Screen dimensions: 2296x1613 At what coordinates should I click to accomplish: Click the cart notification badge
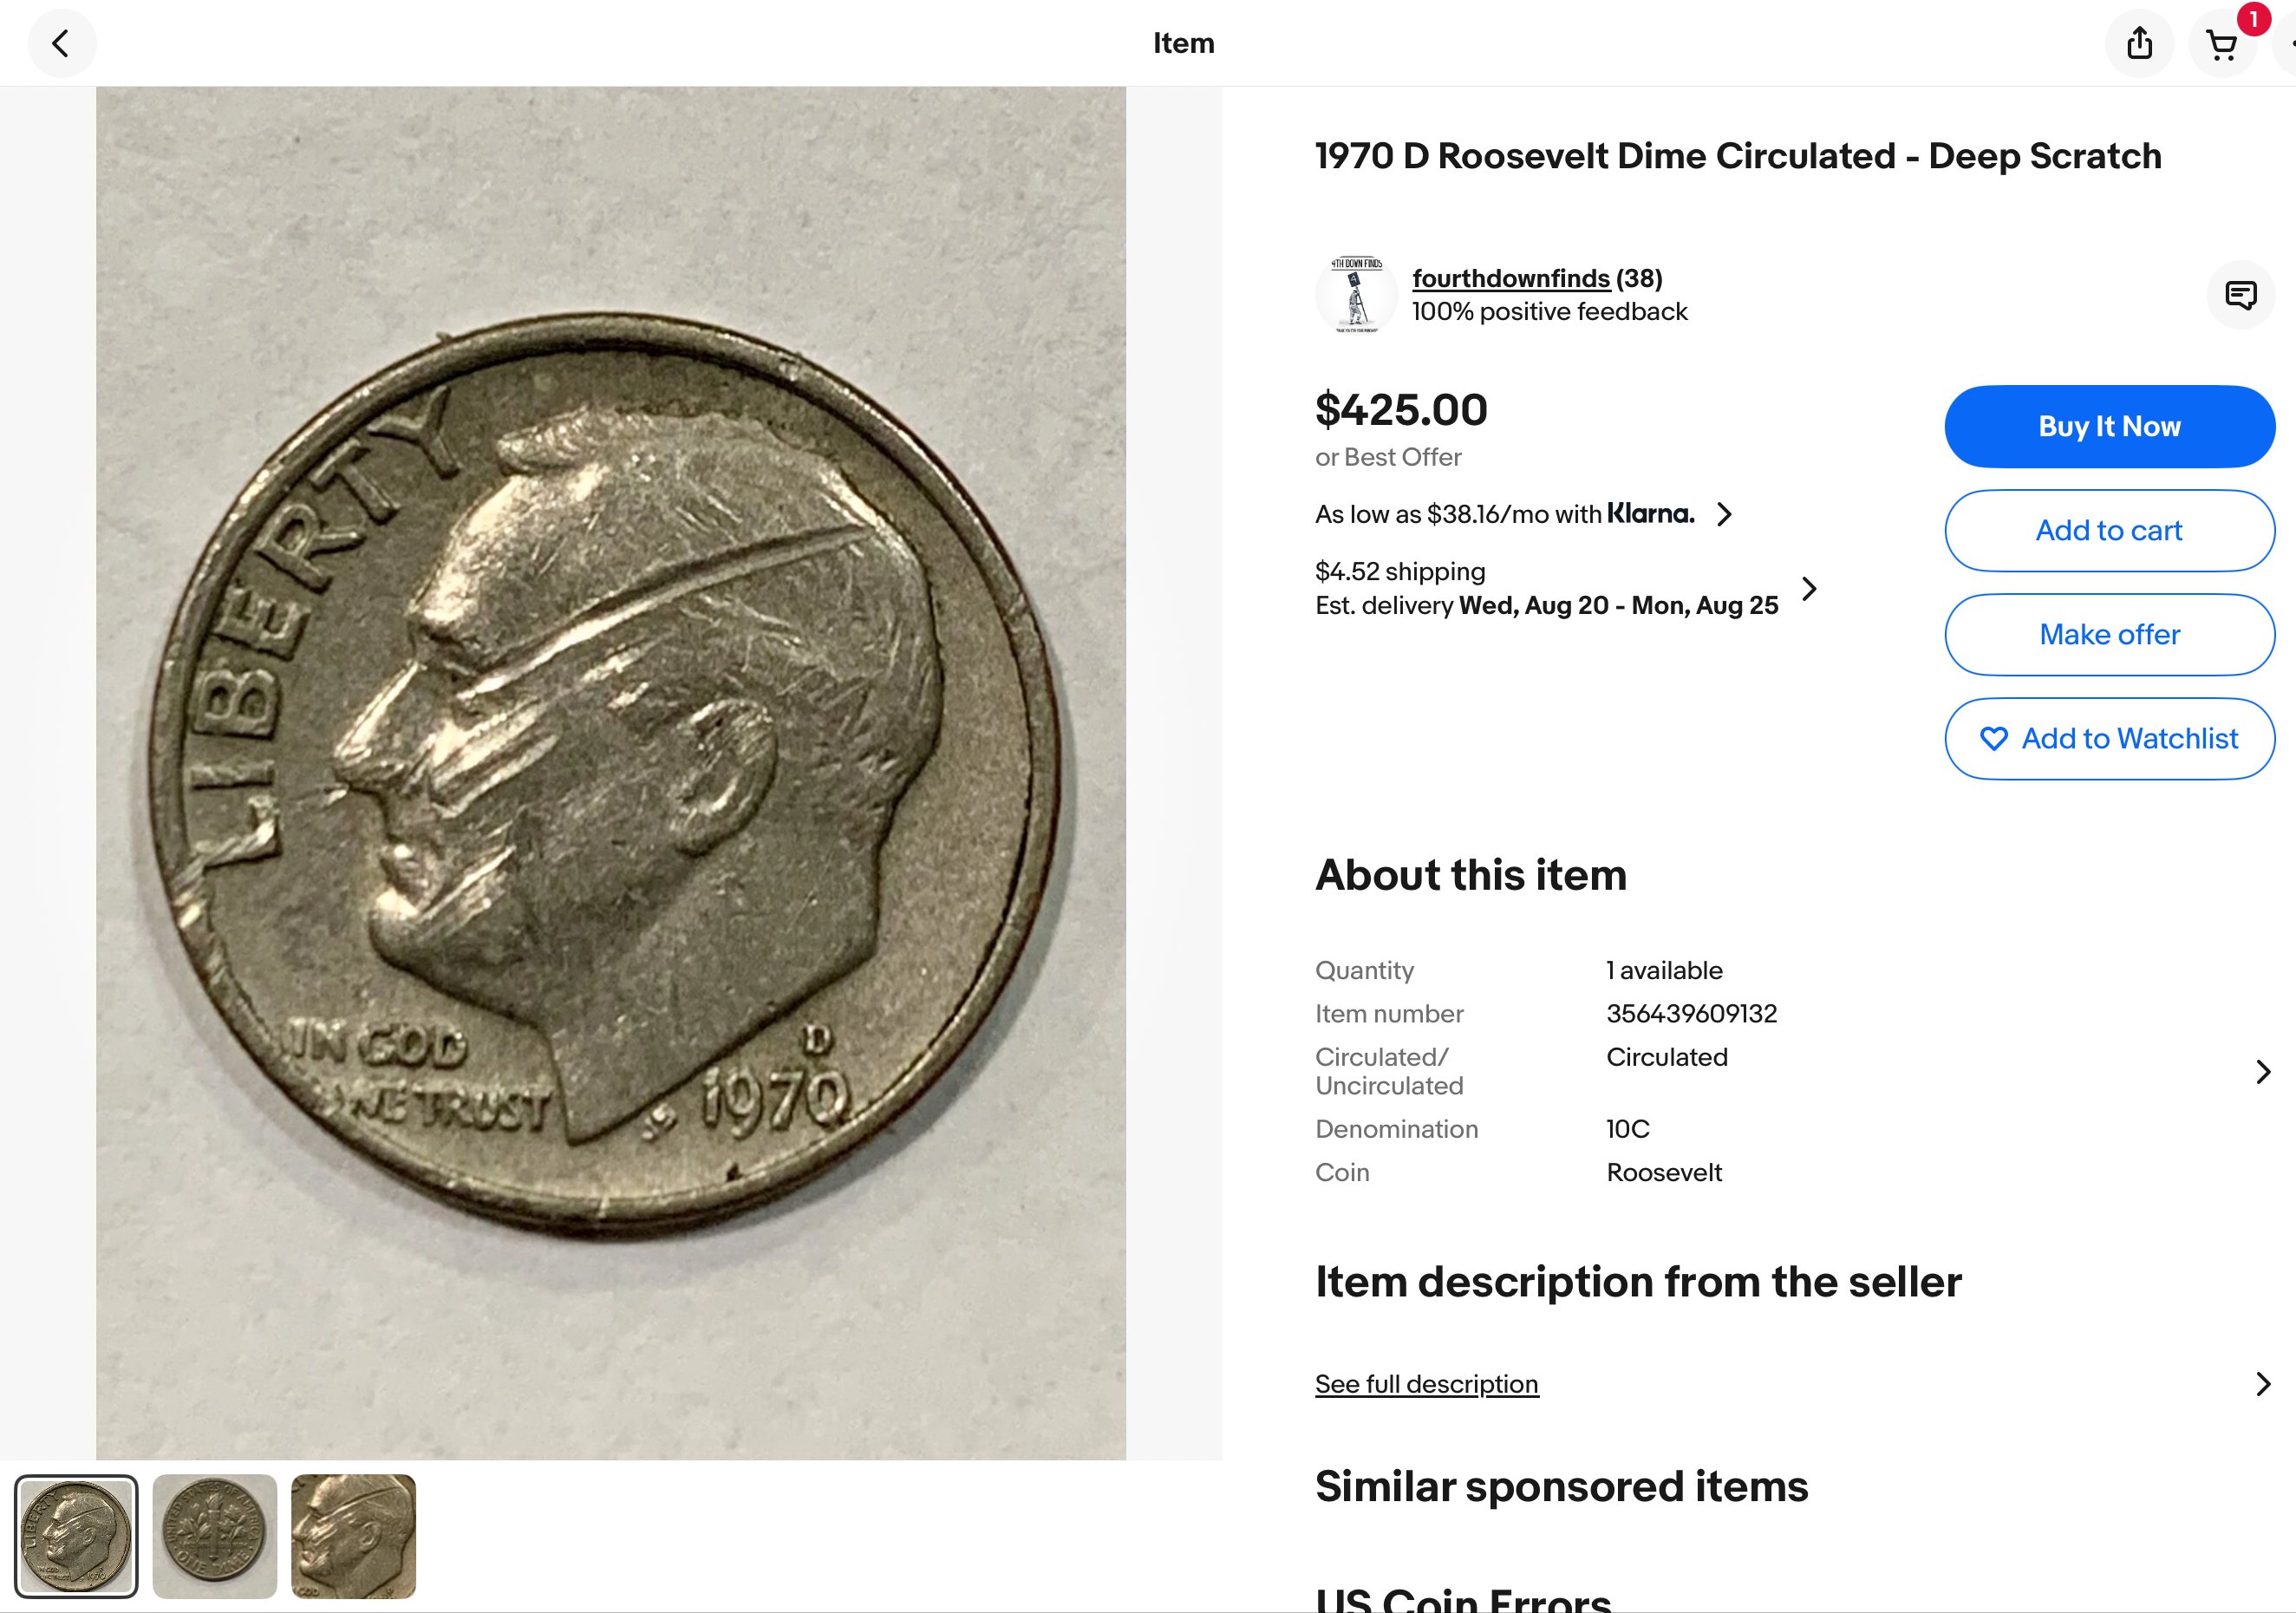2253,19
